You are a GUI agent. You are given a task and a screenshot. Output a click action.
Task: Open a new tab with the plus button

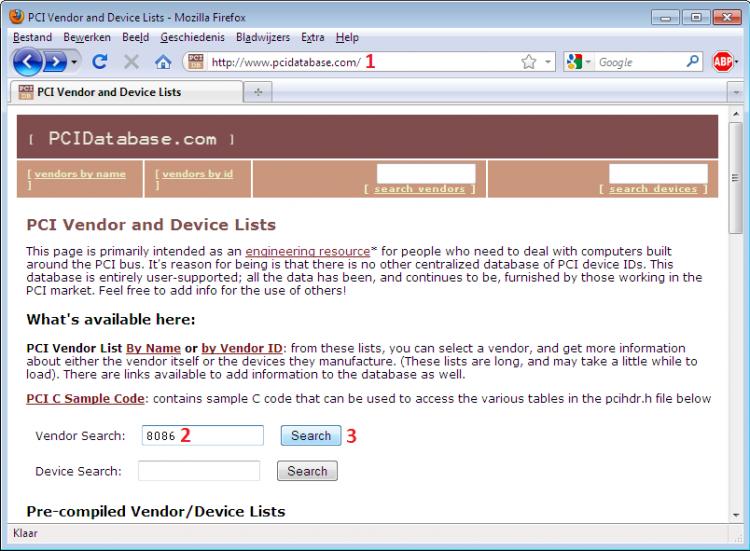(x=258, y=92)
